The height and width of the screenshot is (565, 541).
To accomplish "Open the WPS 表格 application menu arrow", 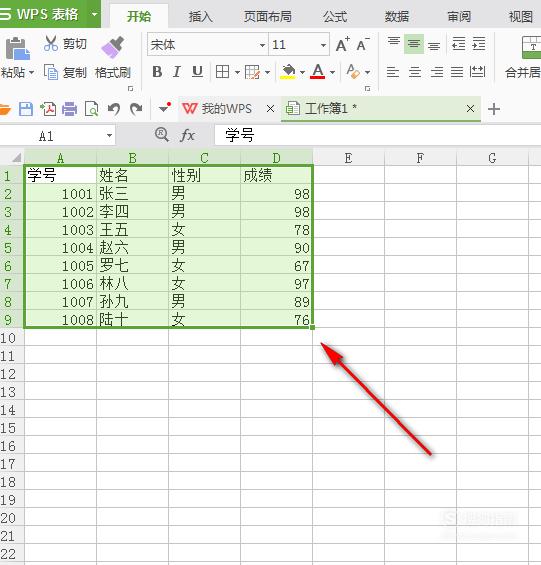I will 94,14.
